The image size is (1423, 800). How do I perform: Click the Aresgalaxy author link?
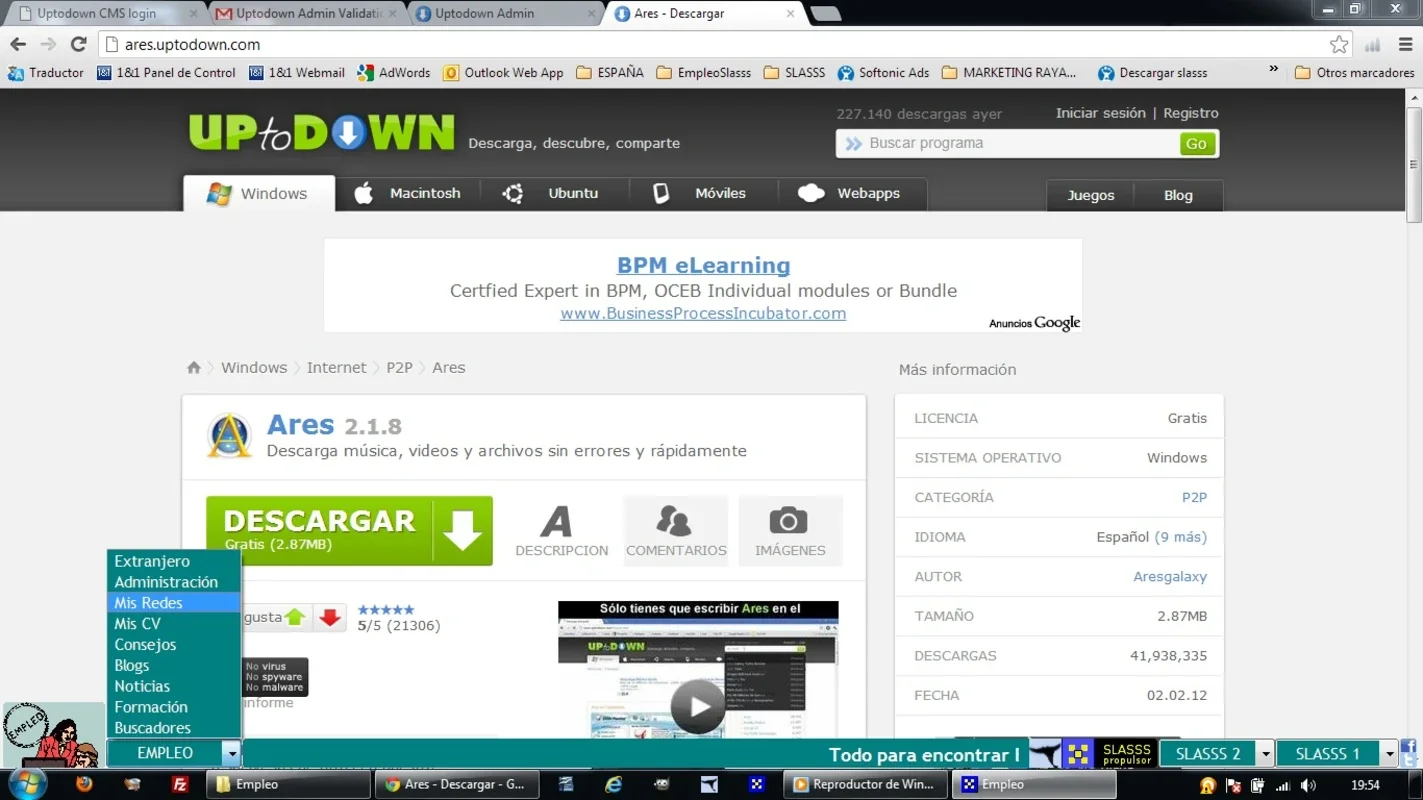(1169, 576)
